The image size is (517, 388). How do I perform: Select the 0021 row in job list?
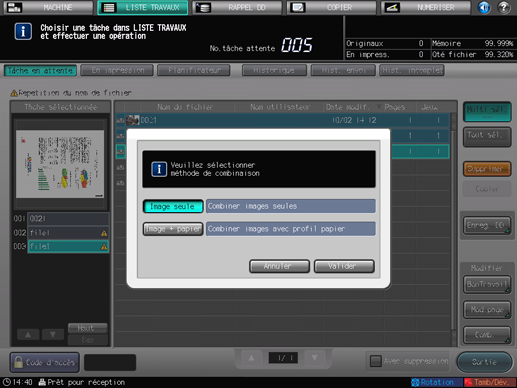coord(282,120)
